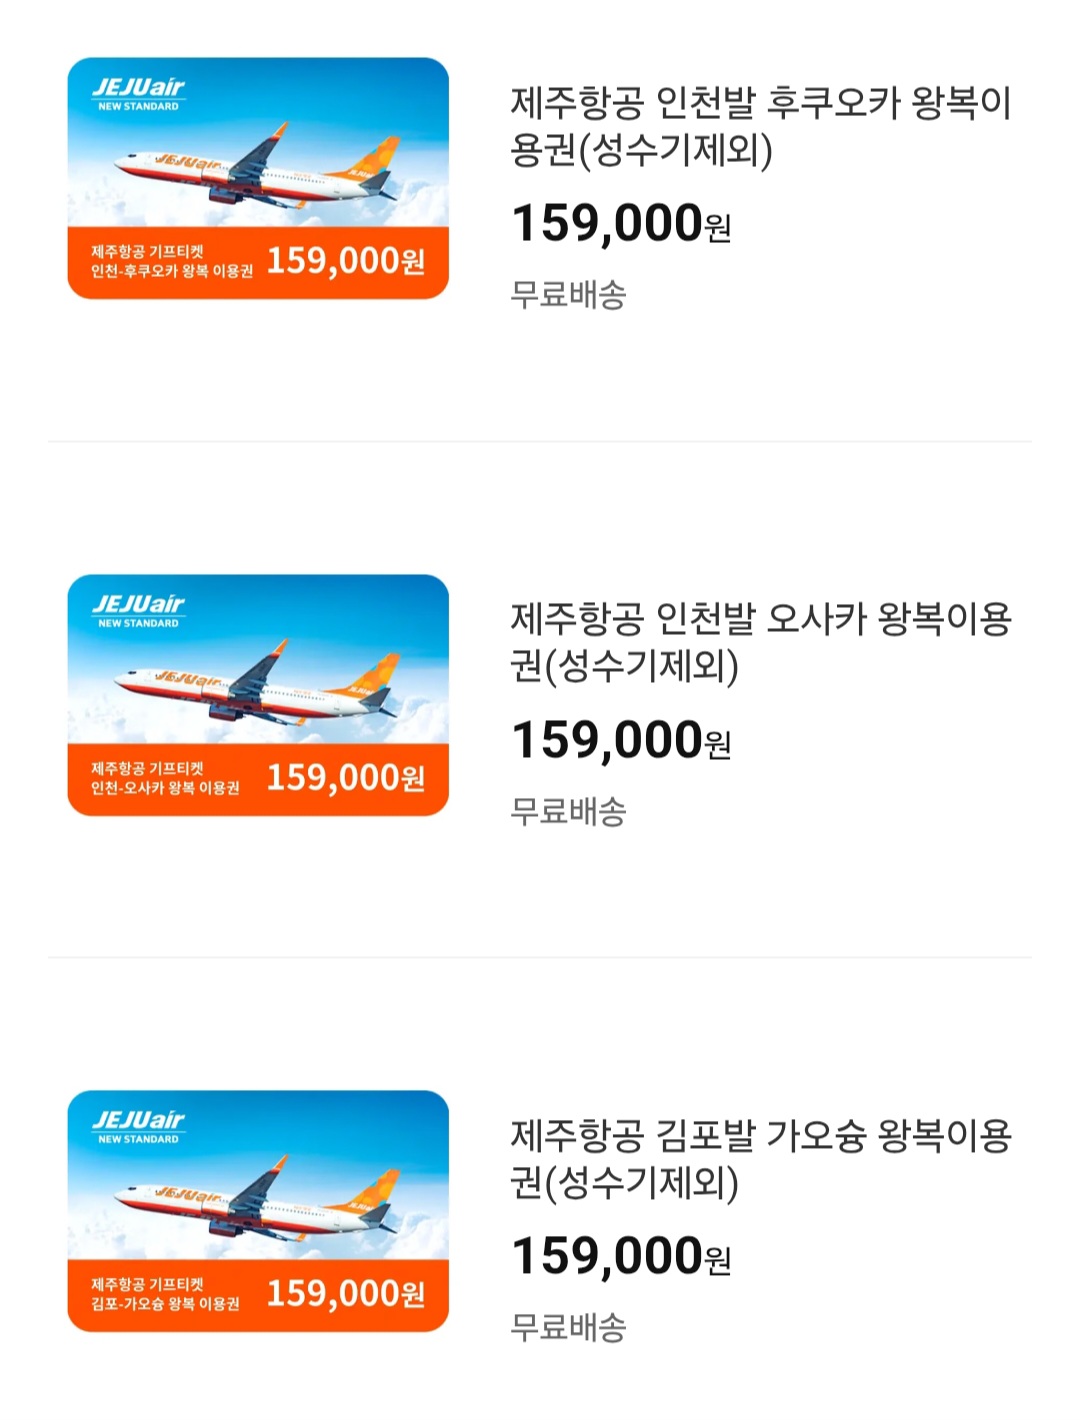
Task: Click 무료배송 label under the Osaka voucher
Action: 568,811
